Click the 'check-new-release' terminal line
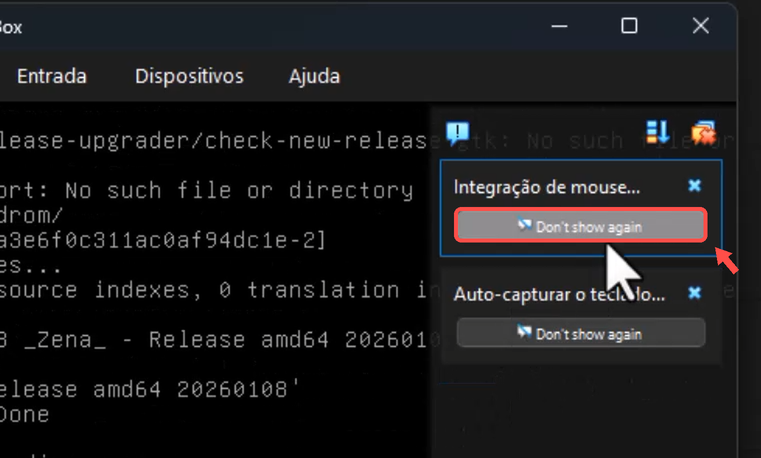761x458 pixels. (214, 141)
